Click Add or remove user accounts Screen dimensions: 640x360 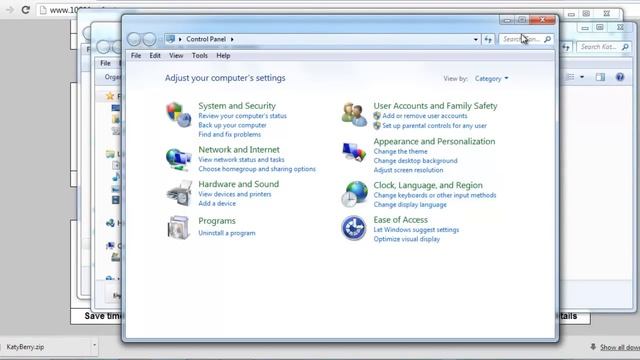tap(424, 116)
